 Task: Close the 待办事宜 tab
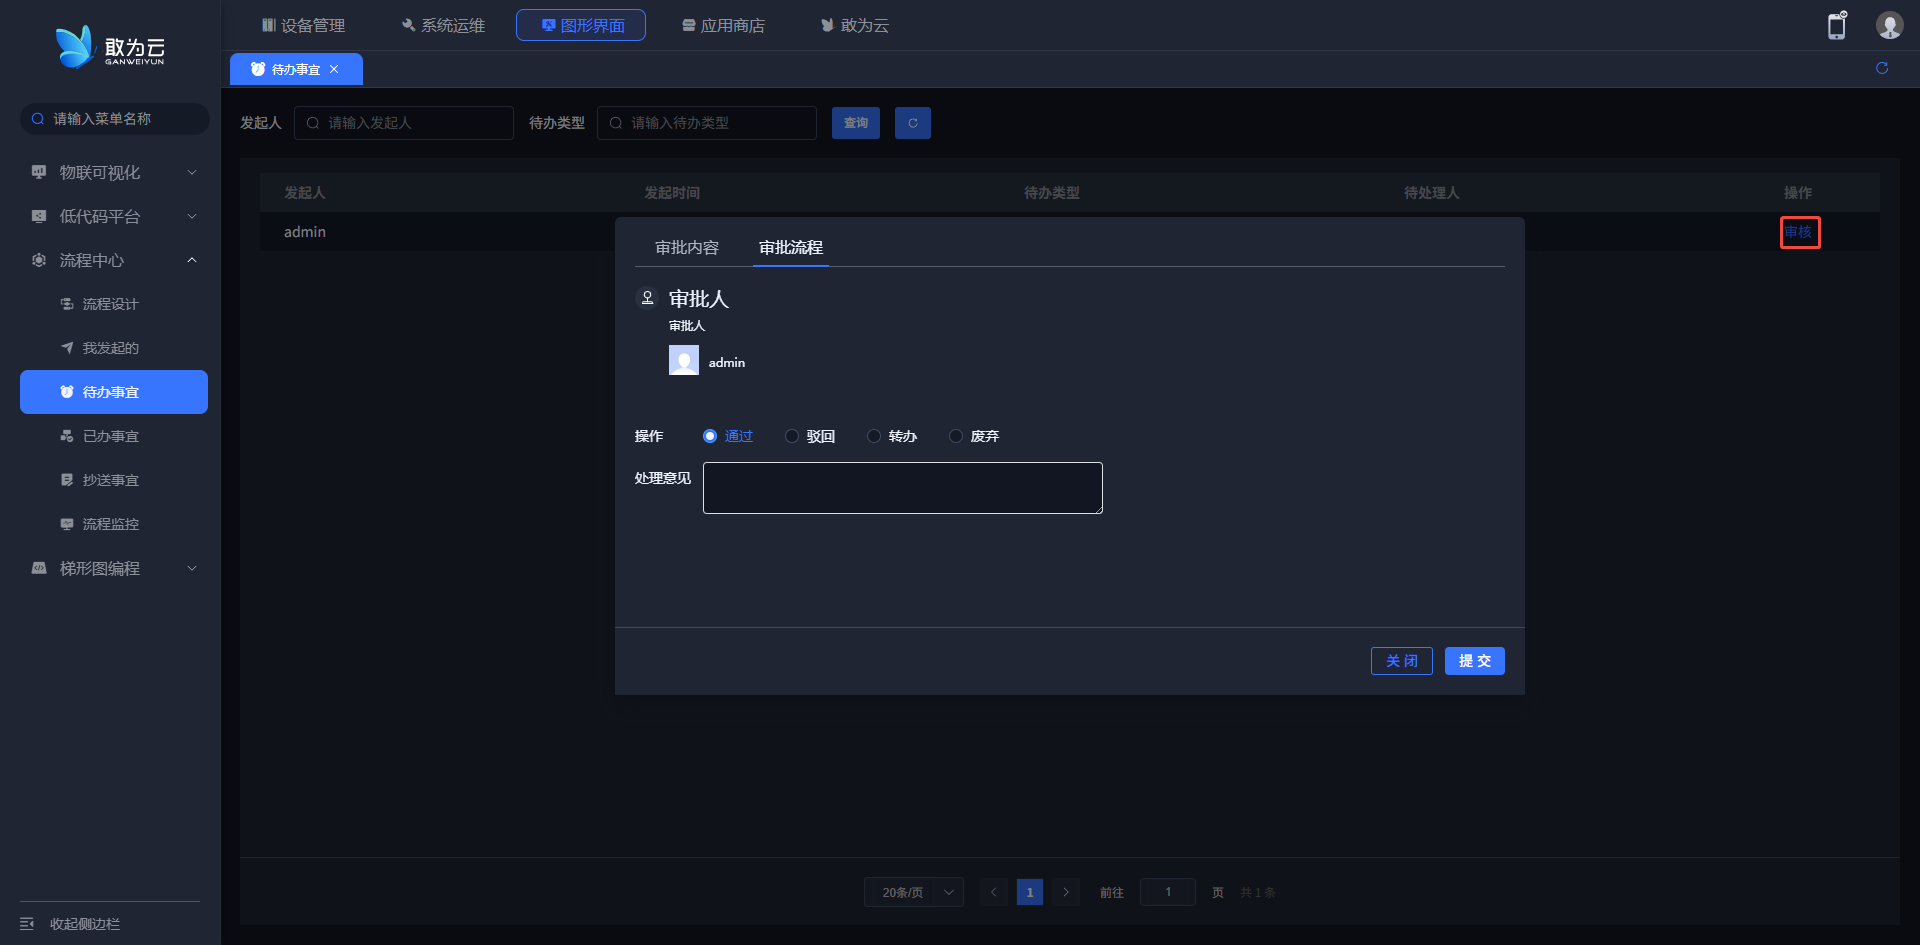334,69
